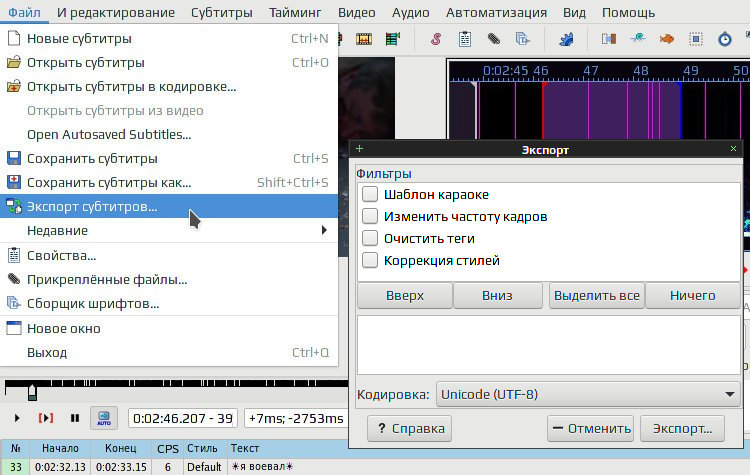Viewport: 750px width, 475px height.
Task: Choose Сохранить субтитры как...
Action: [169, 182]
